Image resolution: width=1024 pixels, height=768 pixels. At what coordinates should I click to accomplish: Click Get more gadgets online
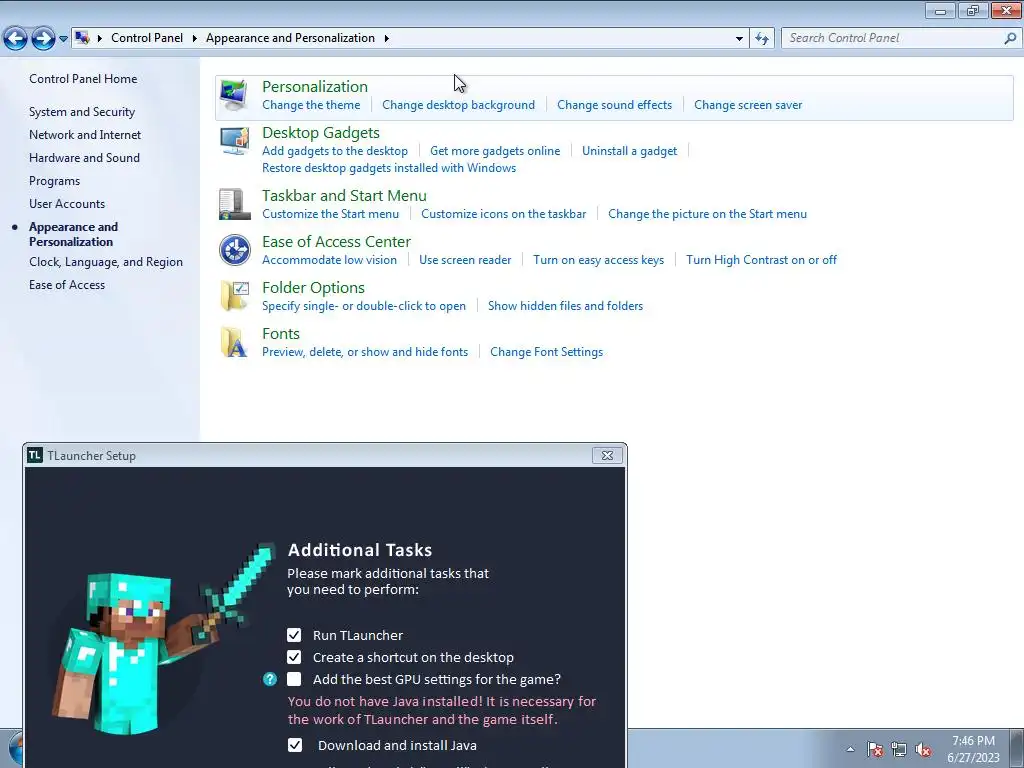click(495, 151)
